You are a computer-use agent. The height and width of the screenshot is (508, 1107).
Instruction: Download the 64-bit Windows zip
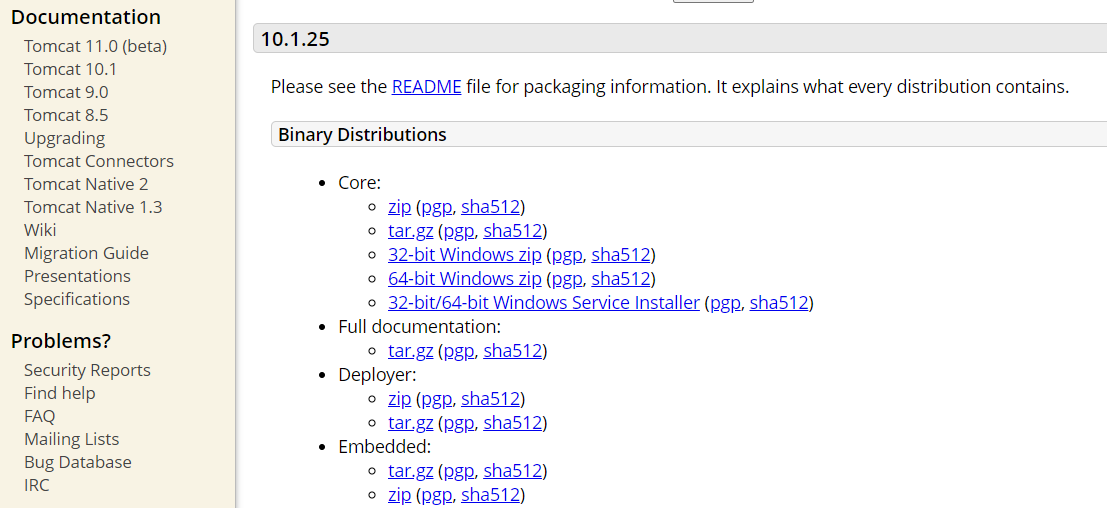(464, 279)
